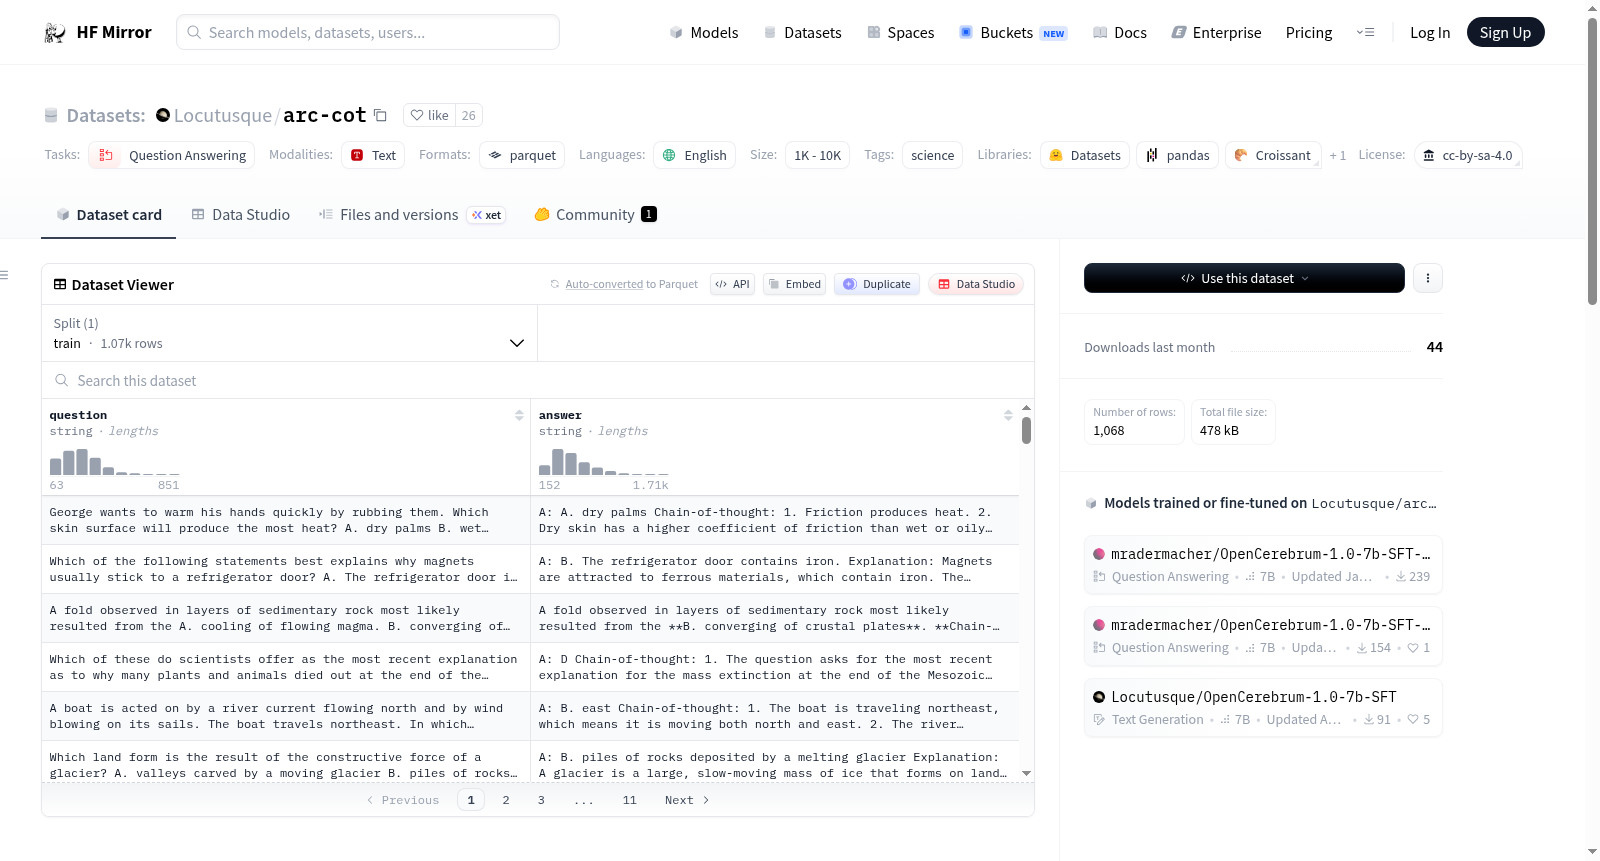
Task: Click the Text modality tag
Action: pos(373,155)
